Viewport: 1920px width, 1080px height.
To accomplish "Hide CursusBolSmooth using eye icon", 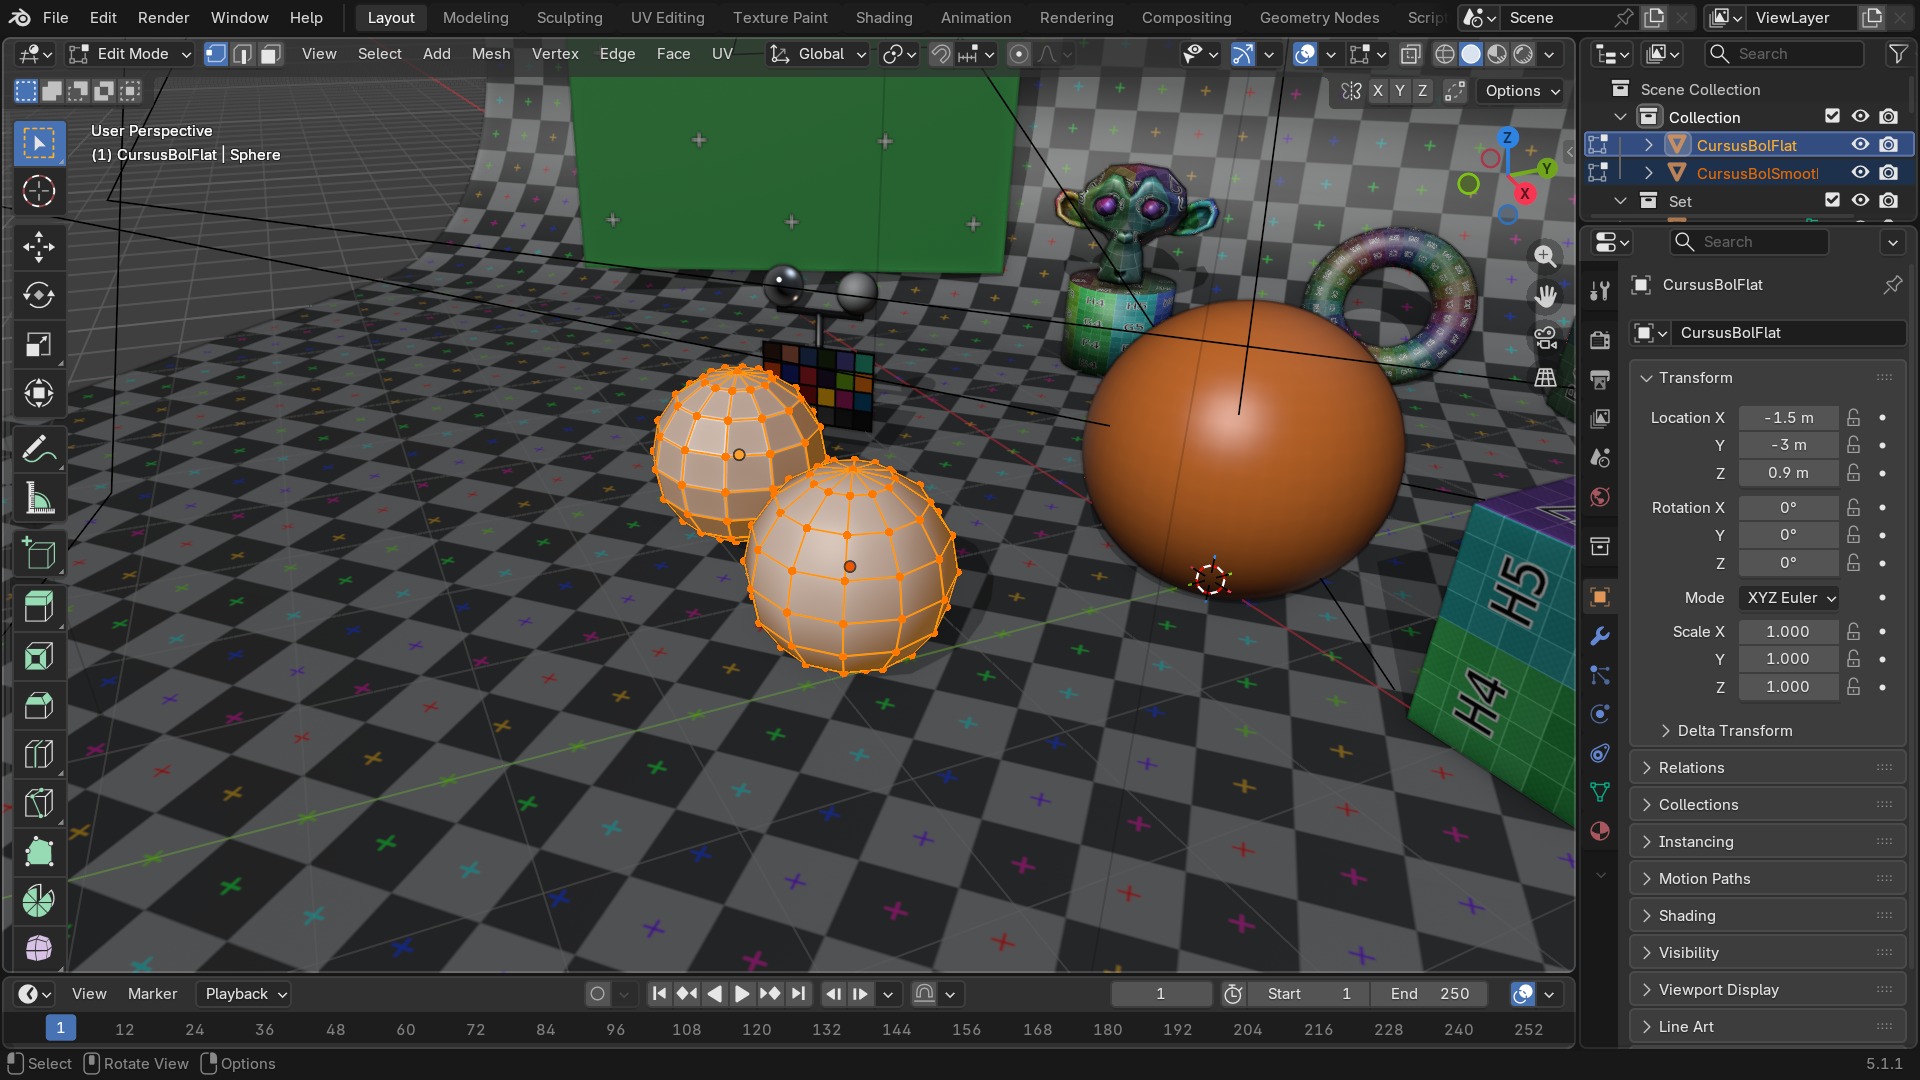I will (x=1860, y=173).
